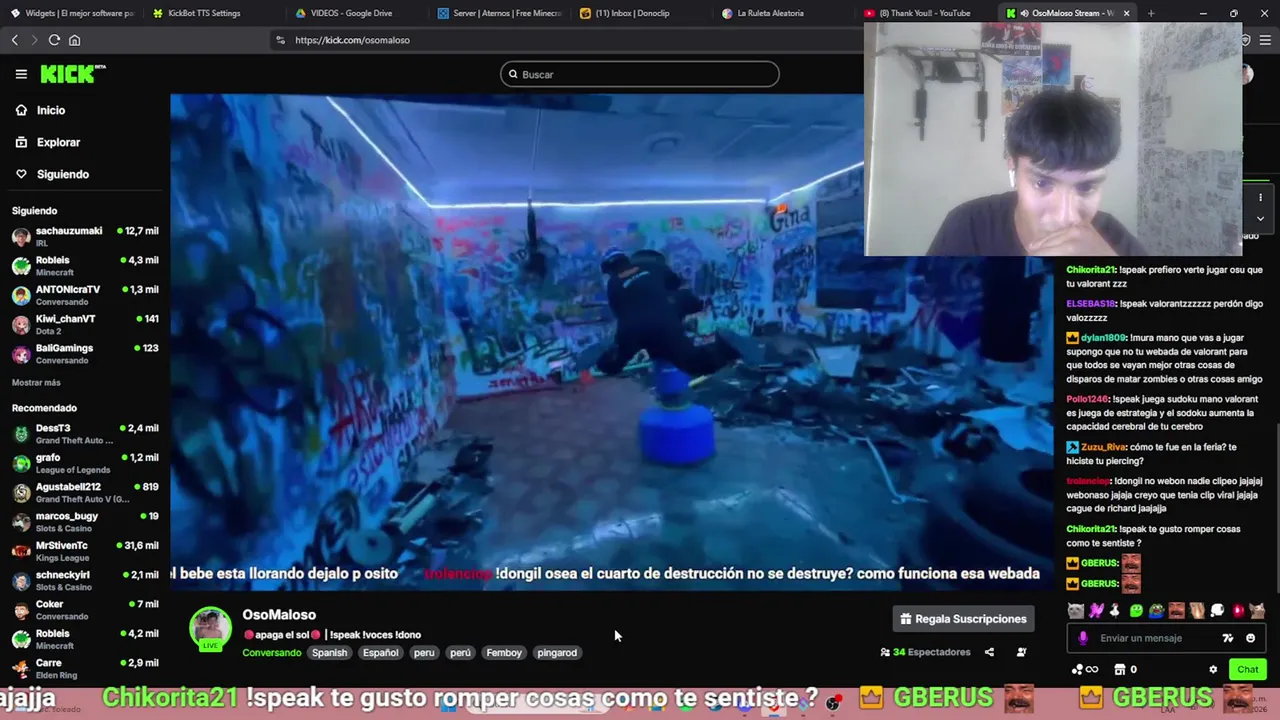Click the pingarod tag

557,653
